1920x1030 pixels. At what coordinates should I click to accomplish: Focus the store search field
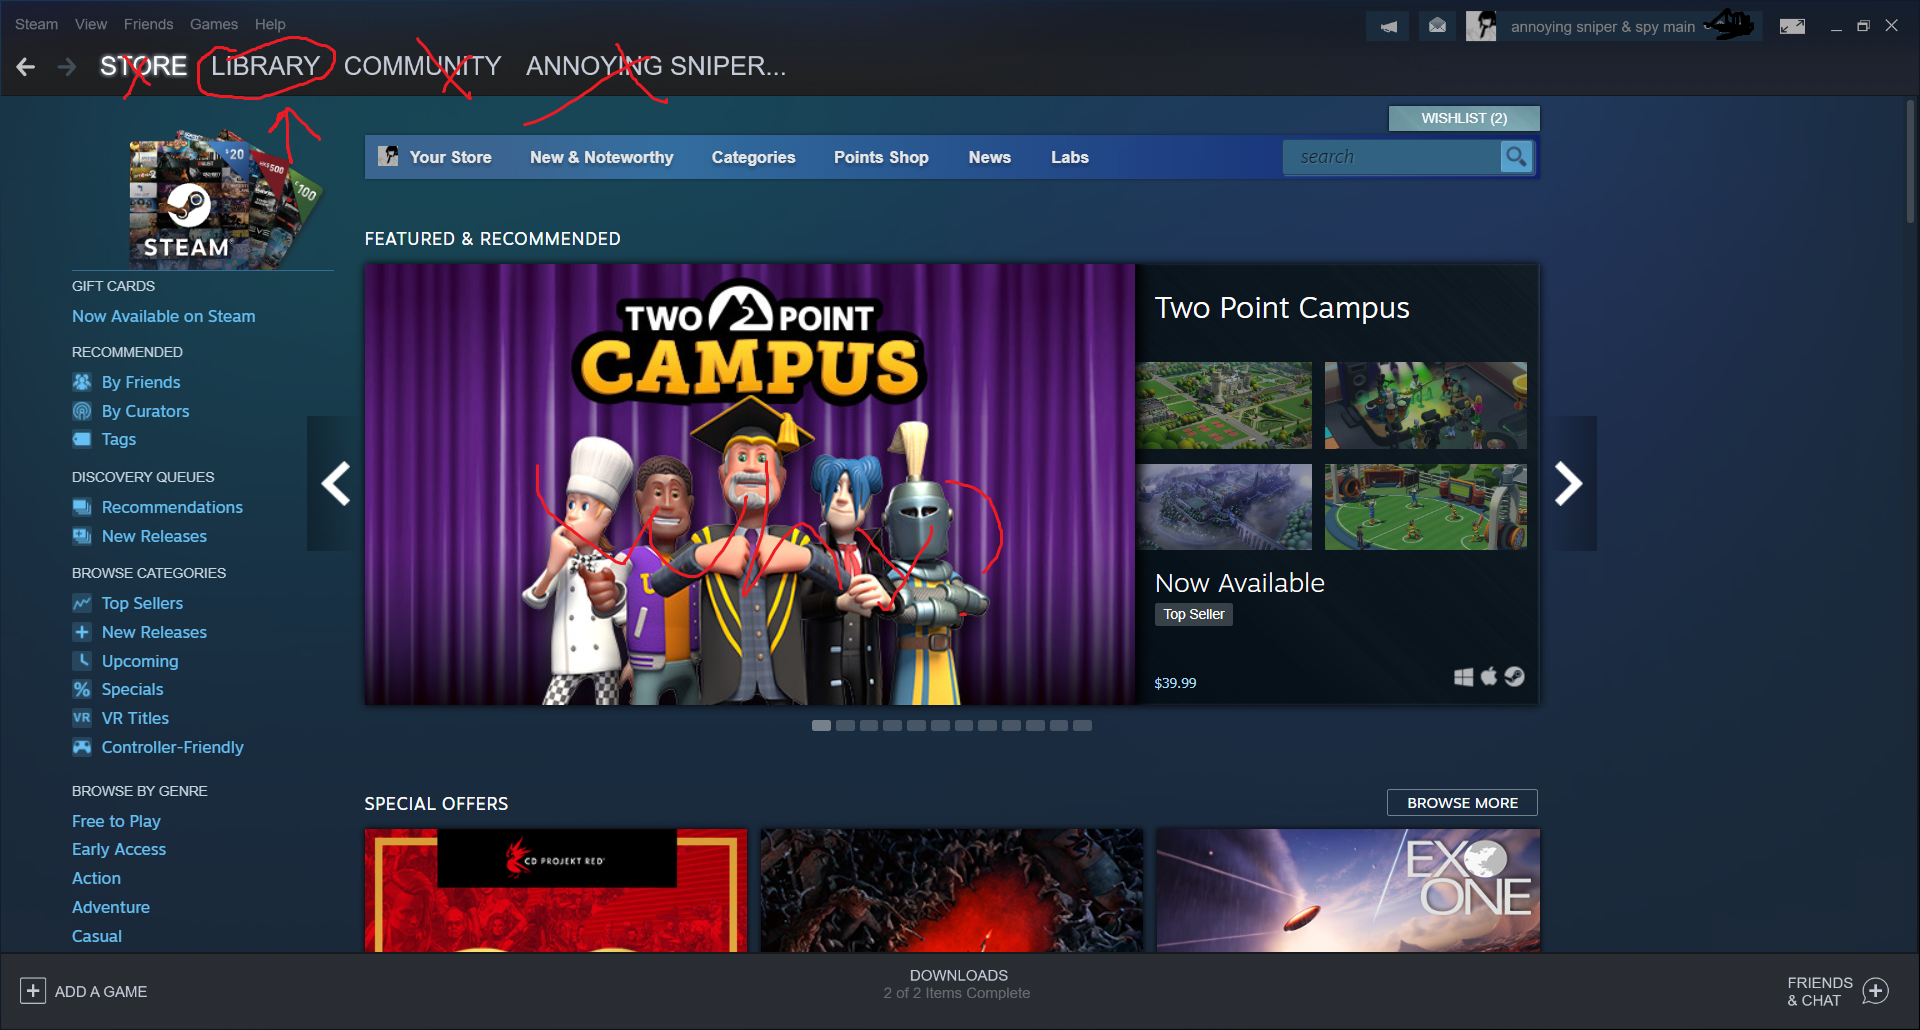pos(1392,157)
